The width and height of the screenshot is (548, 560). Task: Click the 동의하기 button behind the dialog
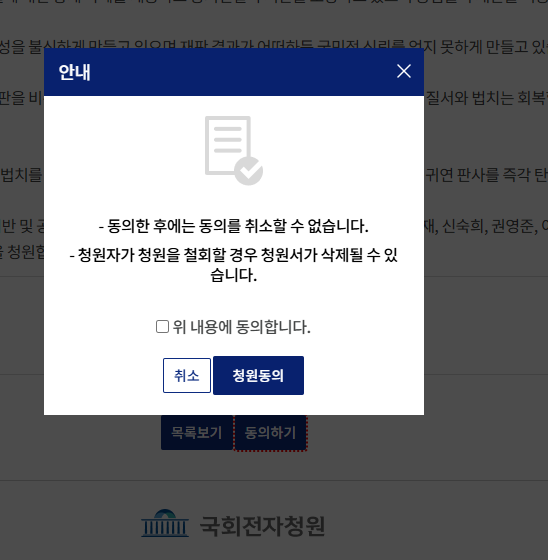click(x=270, y=433)
